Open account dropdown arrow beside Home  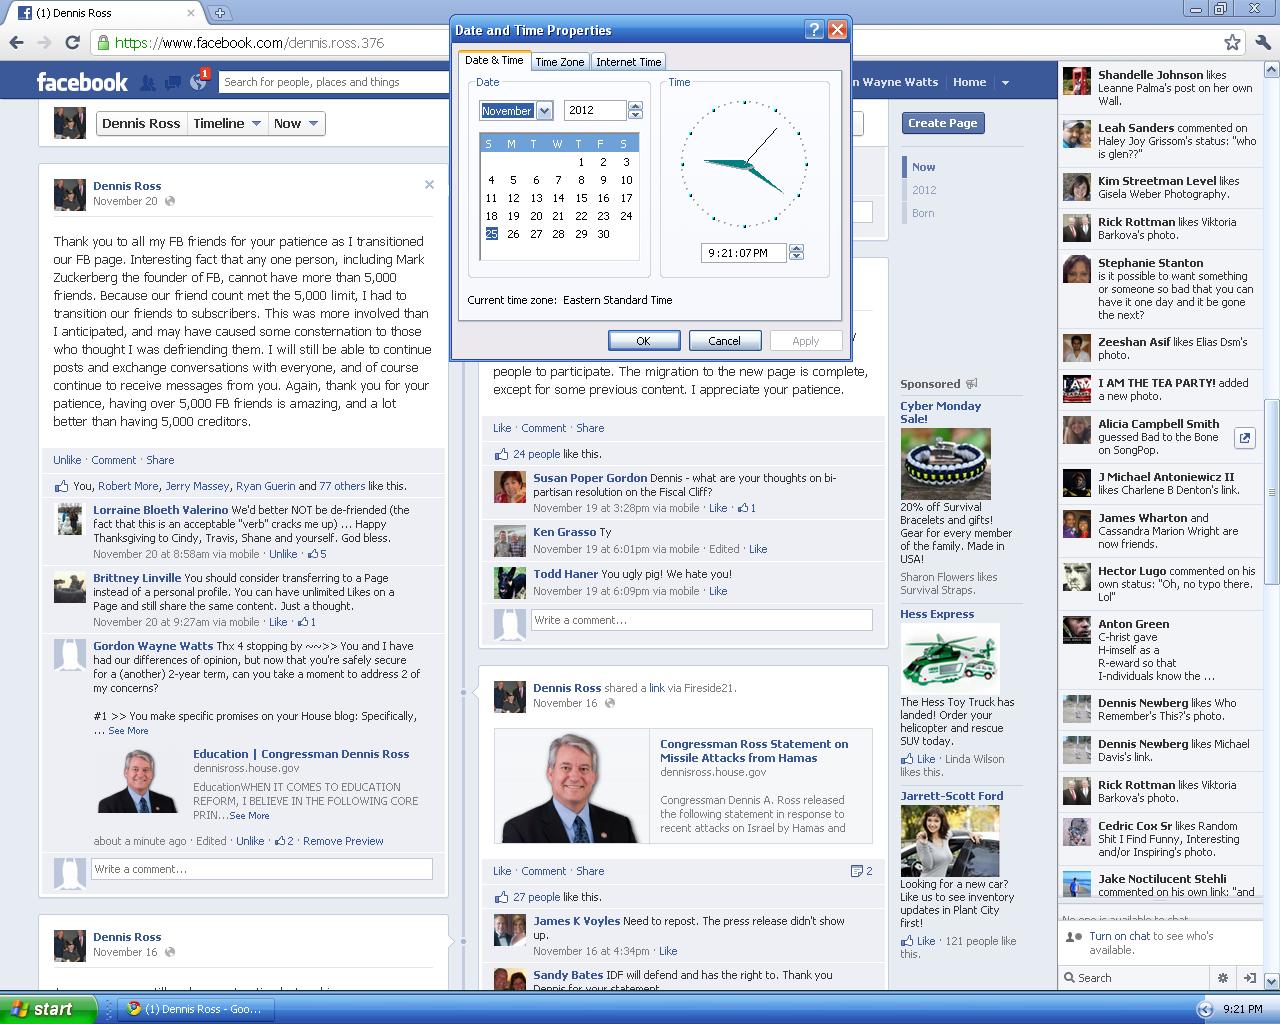click(1005, 82)
